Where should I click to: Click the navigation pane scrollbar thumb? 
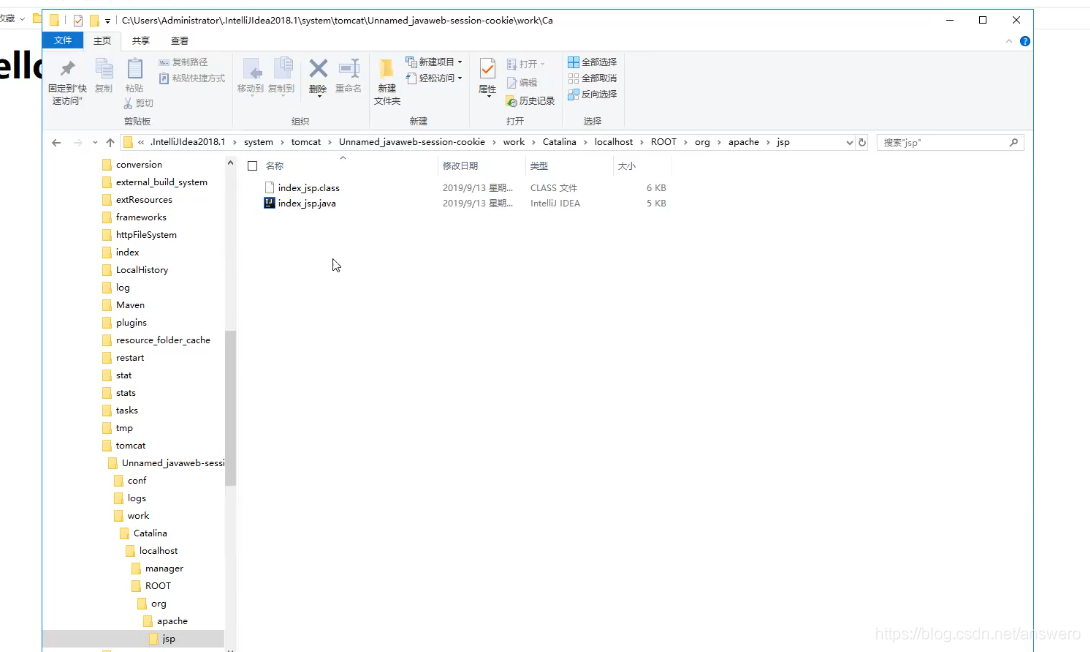230,408
